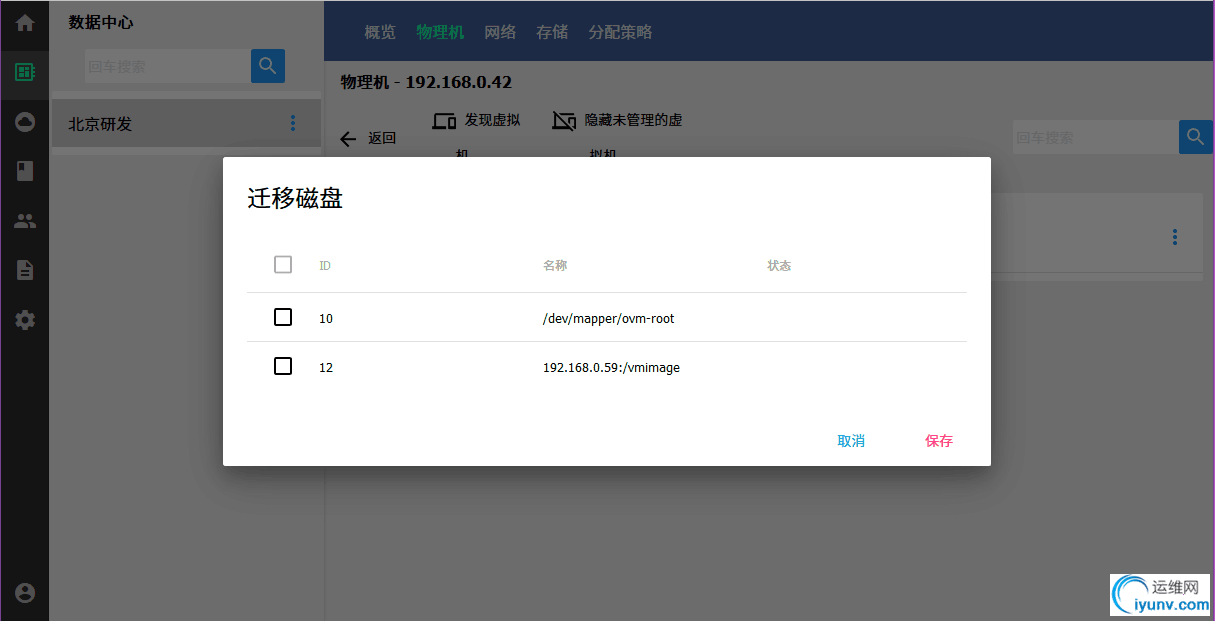
Task: Switch to the 网络 tab
Action: click(500, 32)
